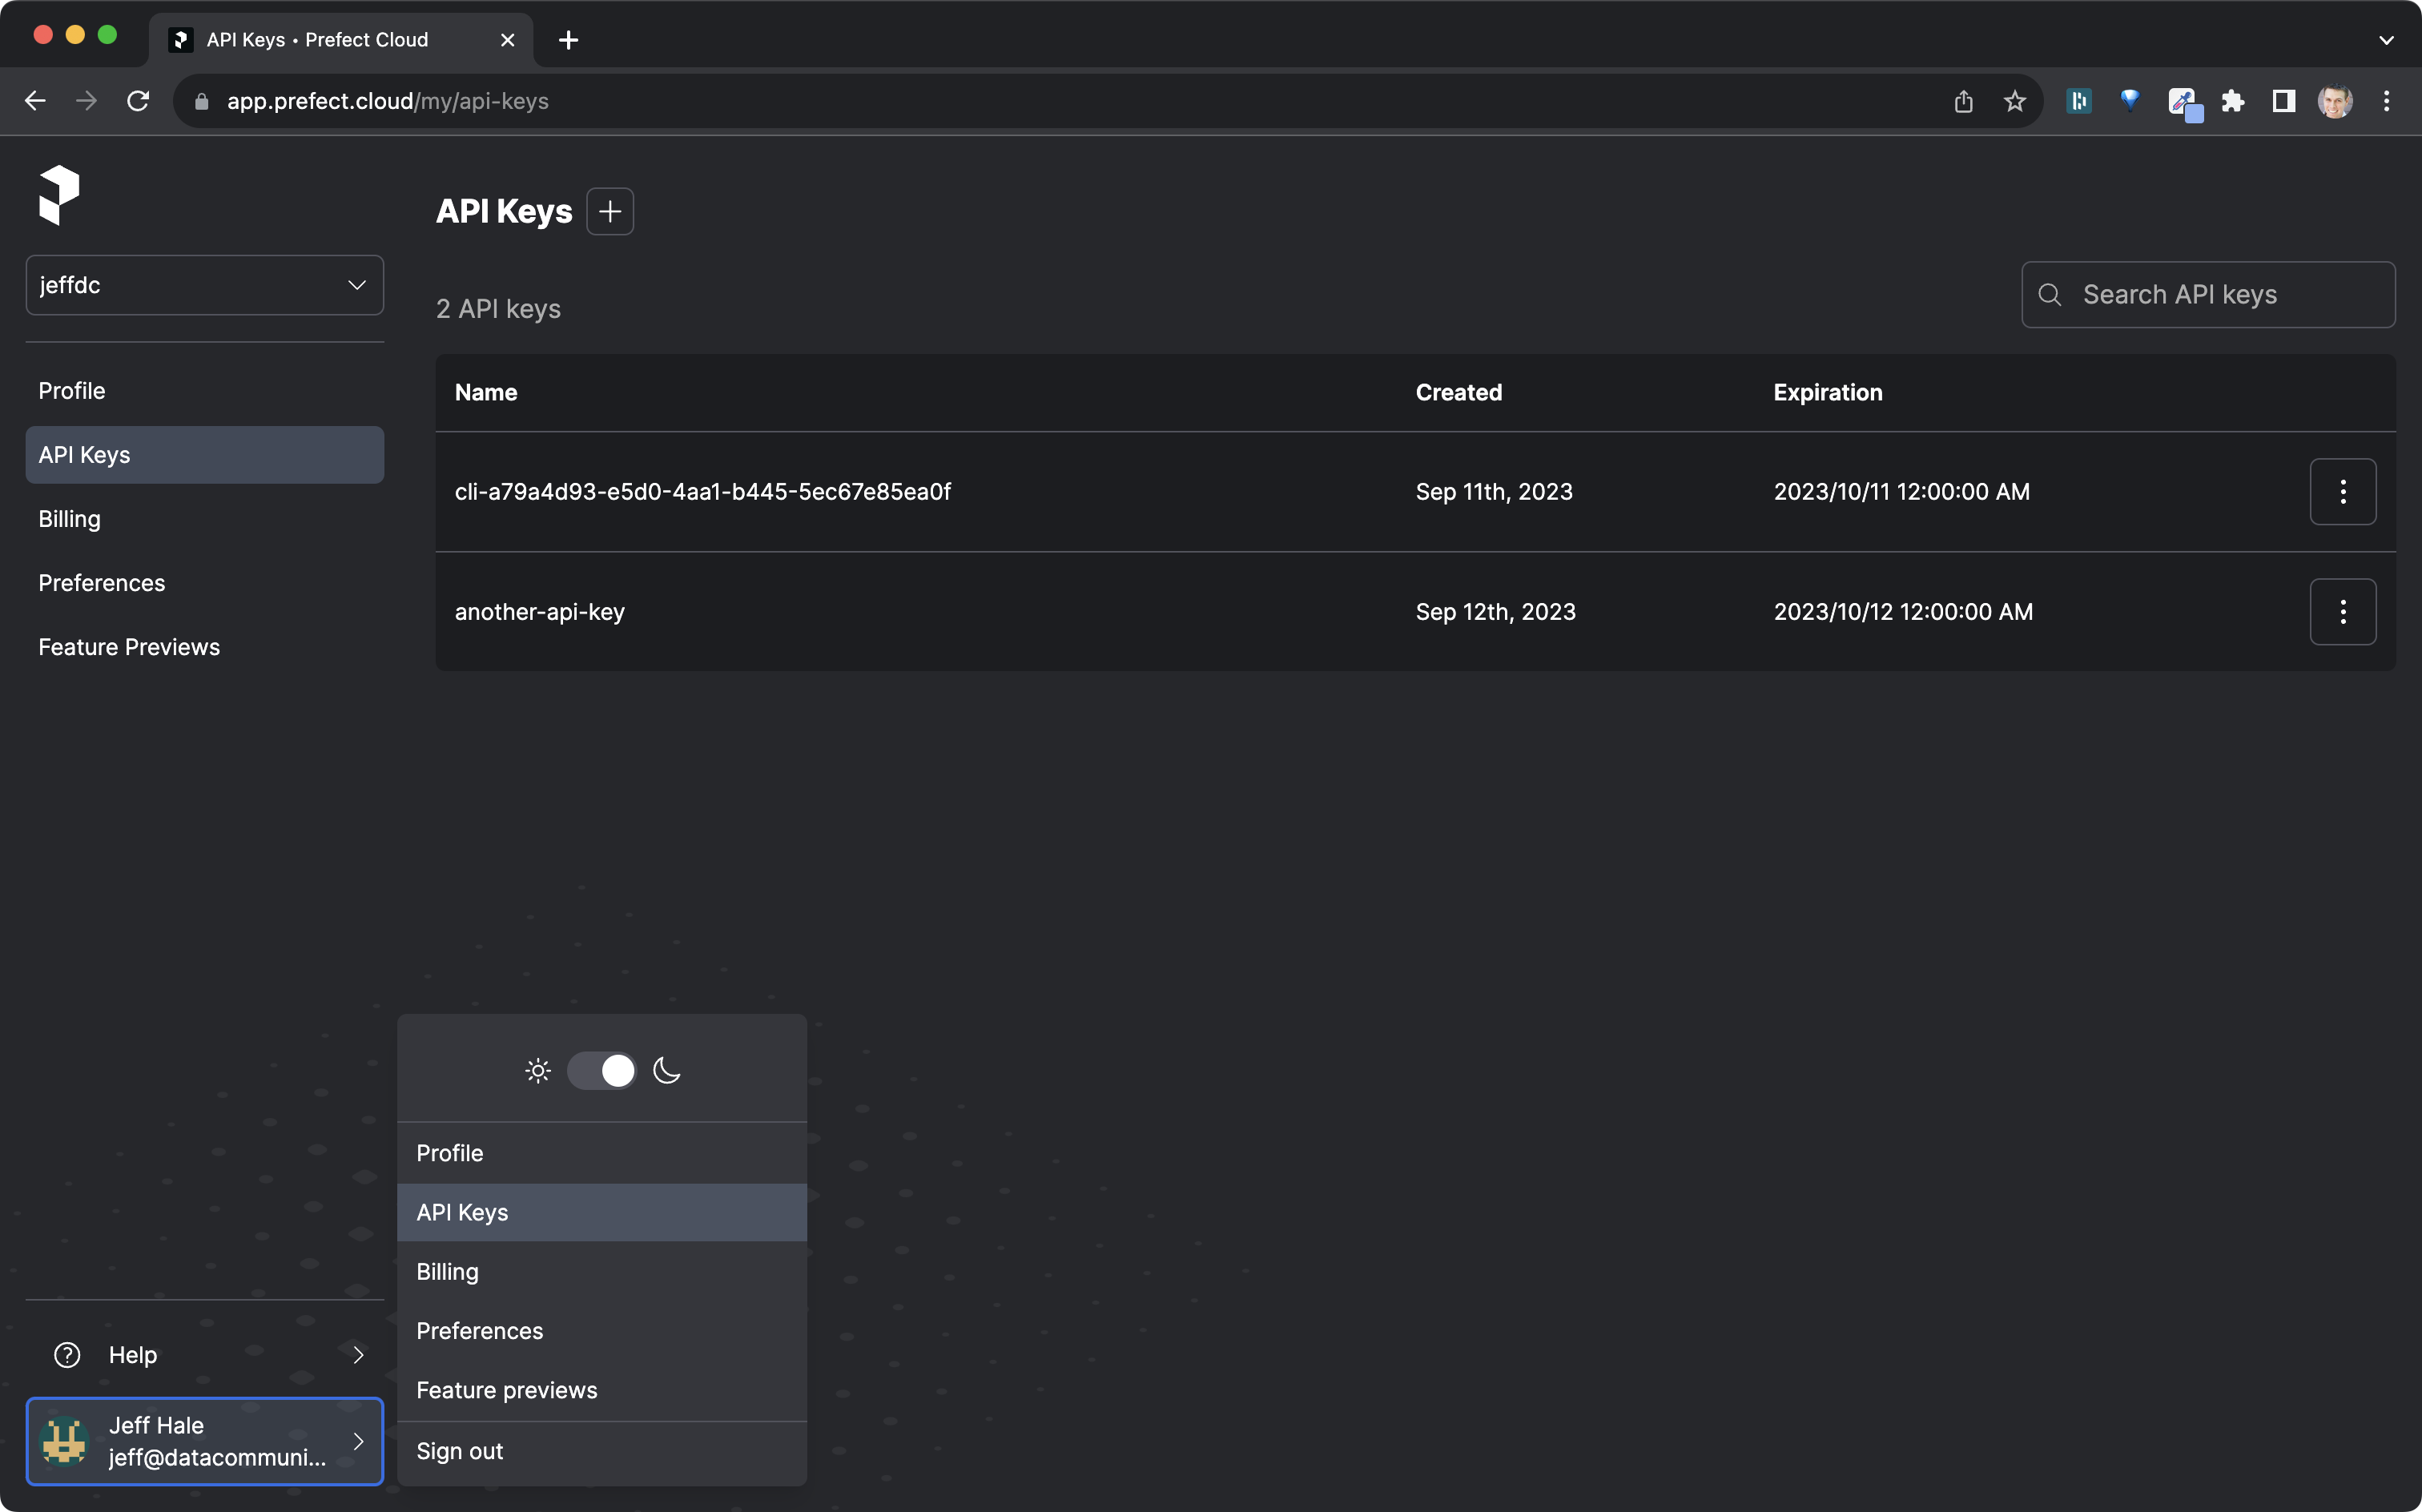Click the add API key plus icon
Image resolution: width=2422 pixels, height=1512 pixels.
click(x=610, y=209)
